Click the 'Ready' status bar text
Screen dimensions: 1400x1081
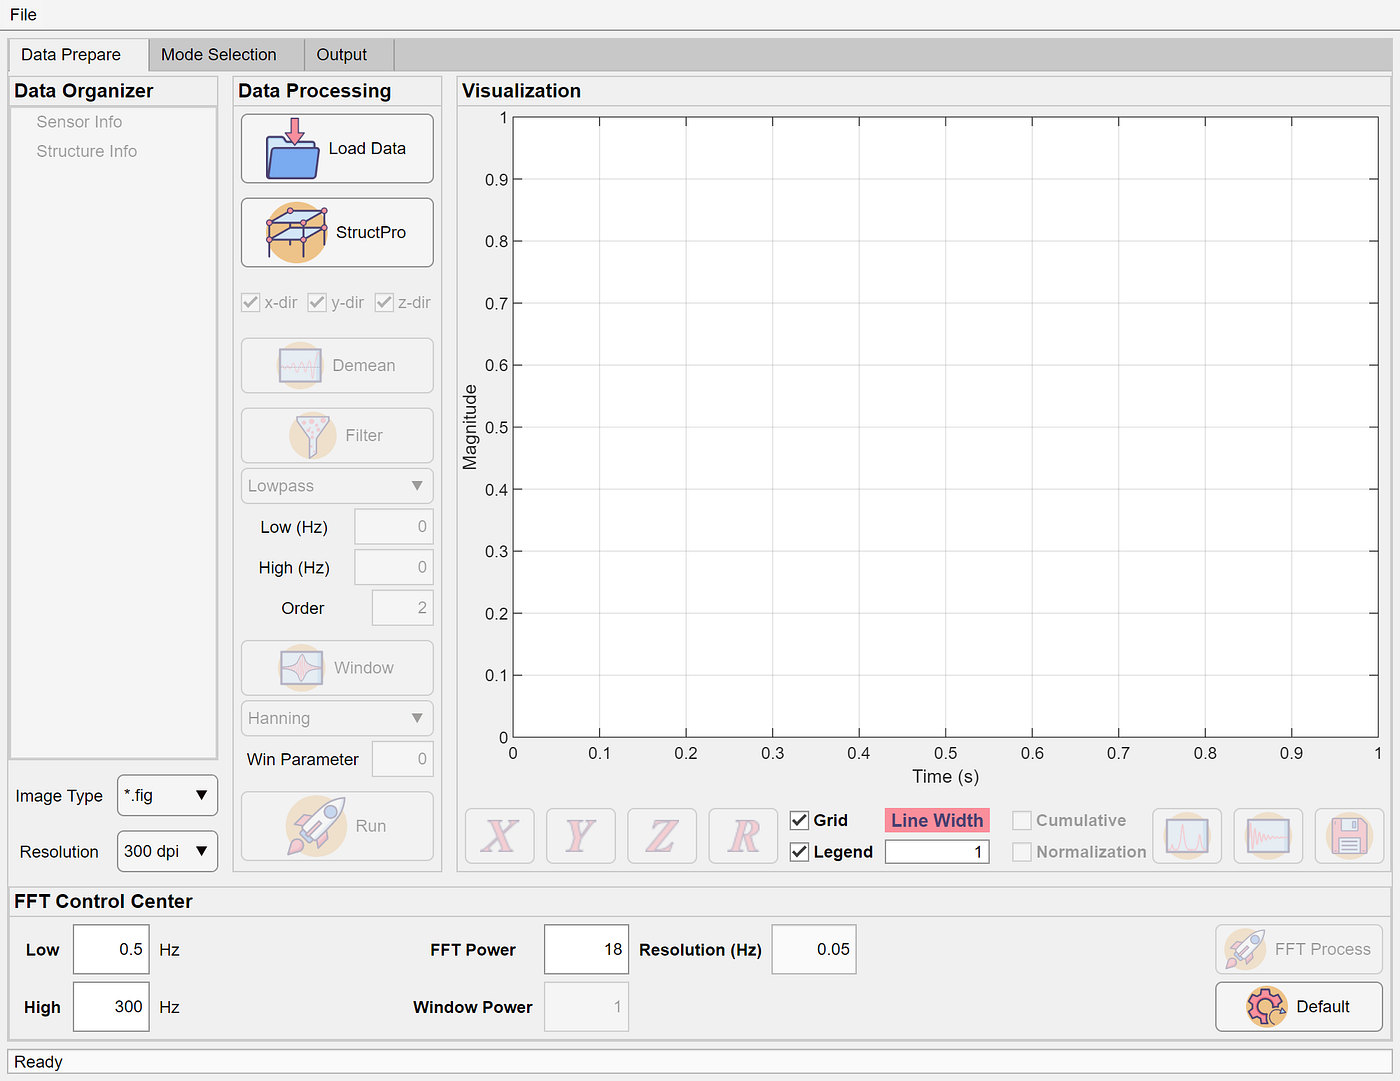point(38,1062)
